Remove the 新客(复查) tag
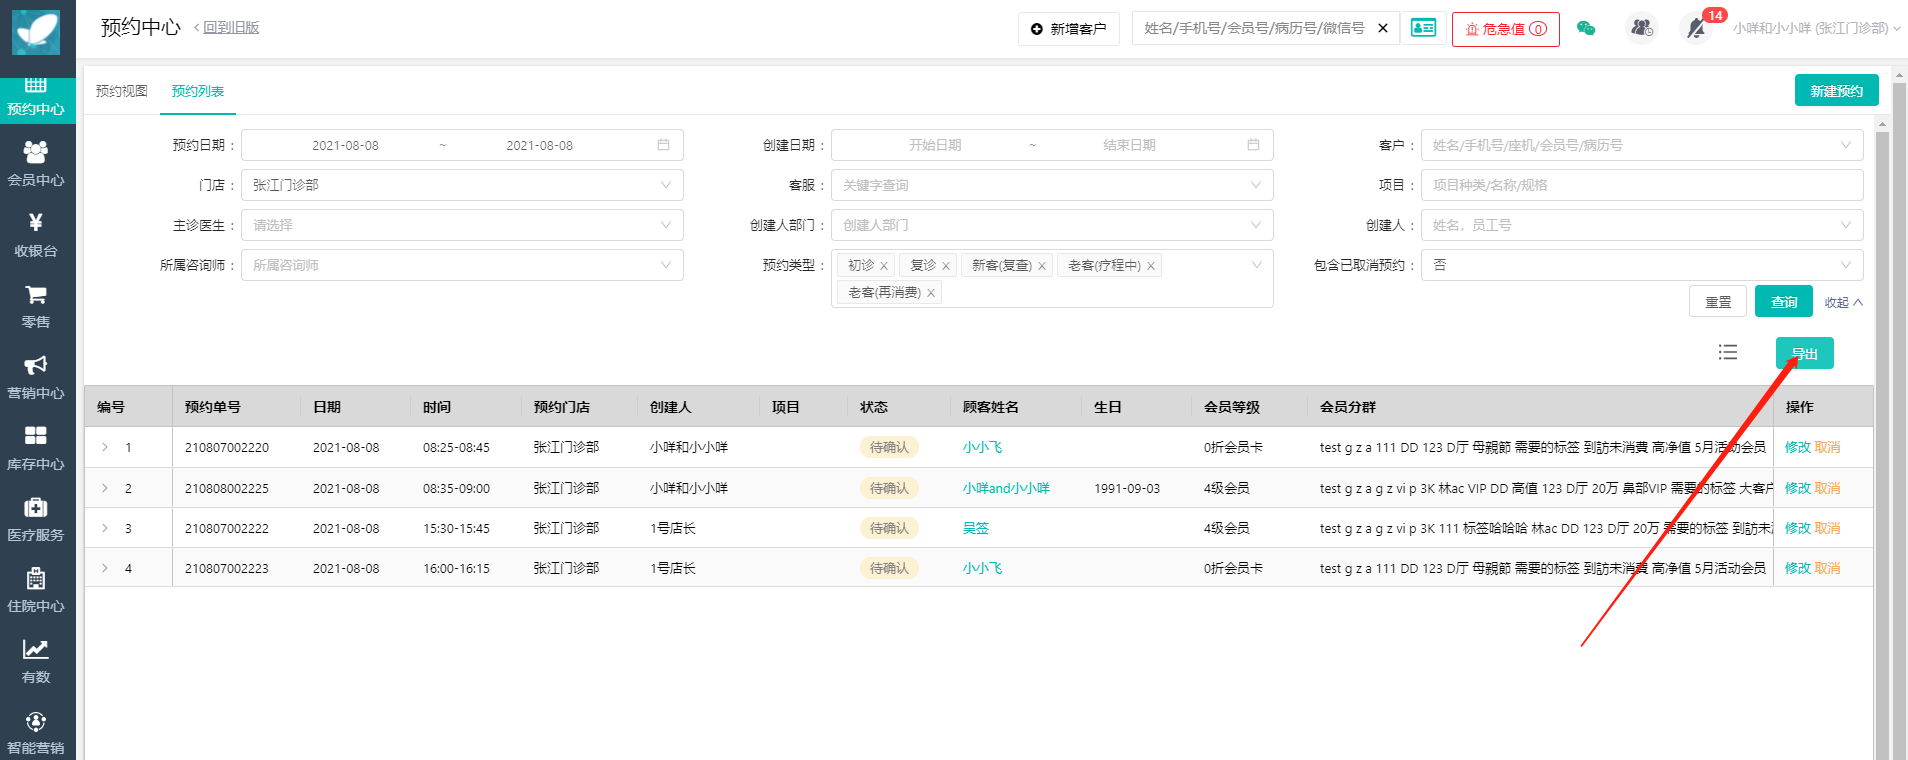This screenshot has height=760, width=1908. (x=1042, y=266)
